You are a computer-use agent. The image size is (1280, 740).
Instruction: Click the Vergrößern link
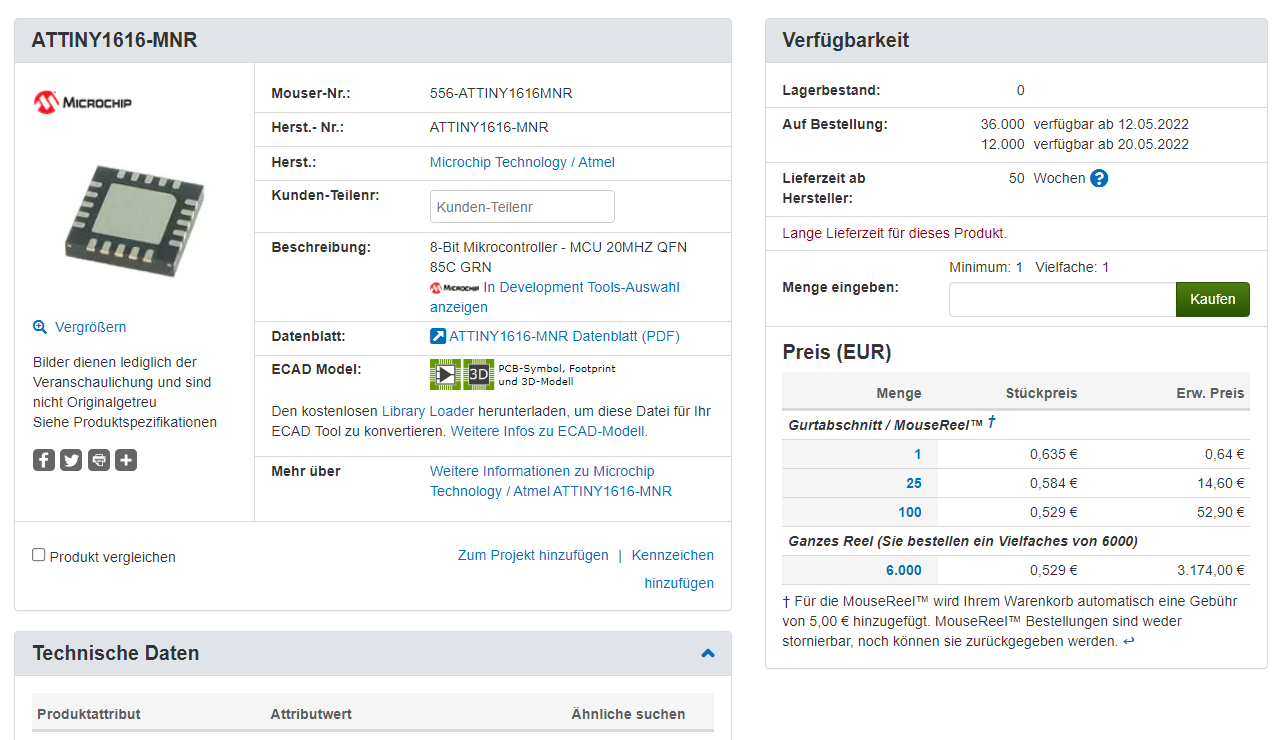click(x=90, y=327)
